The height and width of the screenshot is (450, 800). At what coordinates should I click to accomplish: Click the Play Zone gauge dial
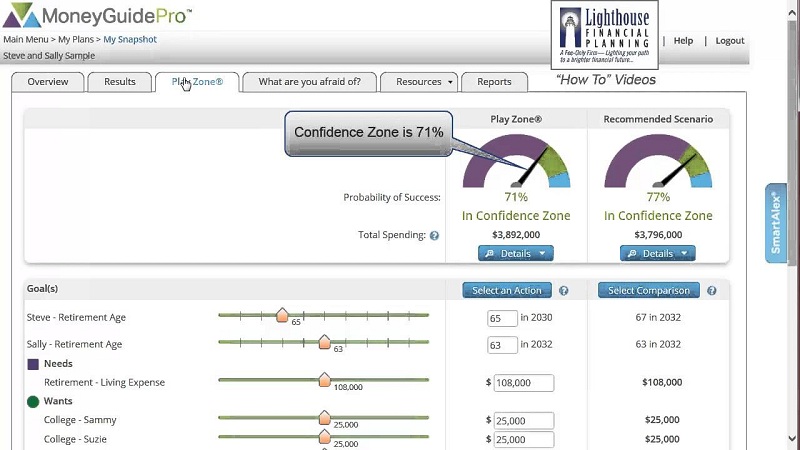point(516,161)
